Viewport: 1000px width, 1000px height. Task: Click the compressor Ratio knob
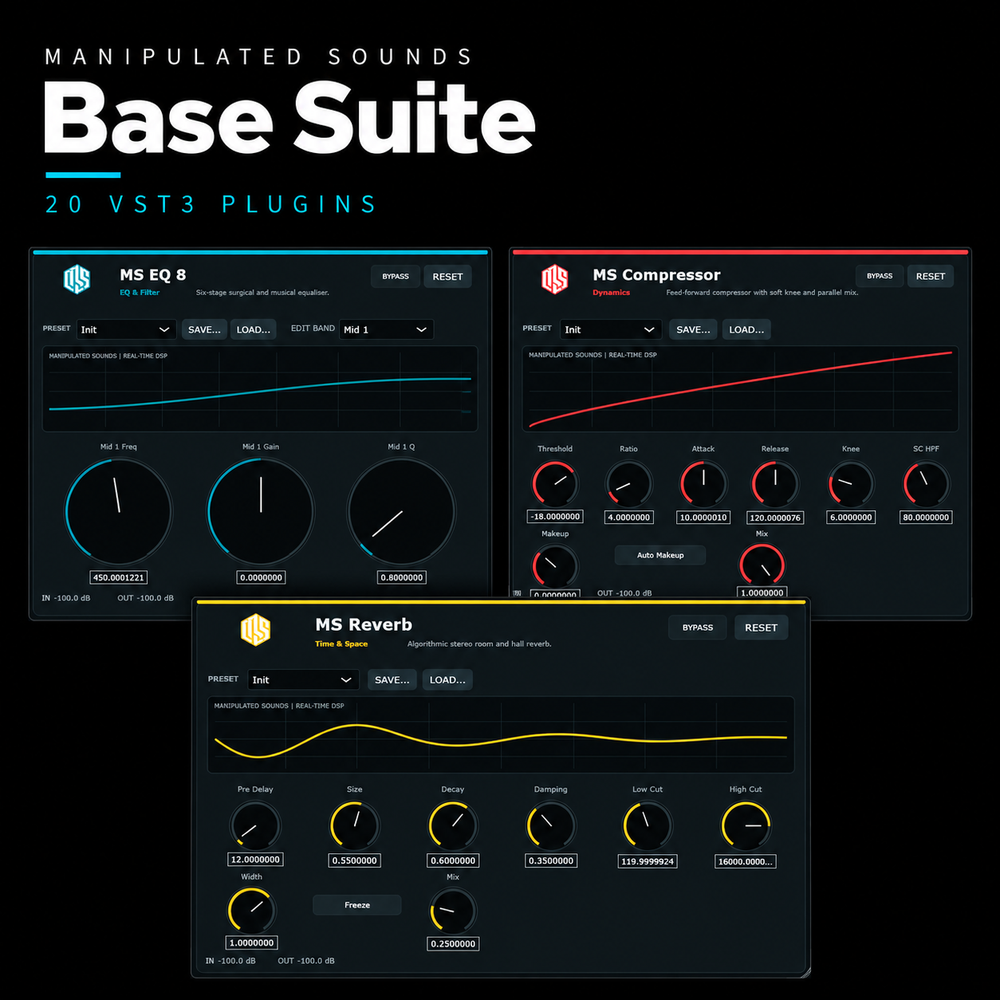[x=628, y=485]
